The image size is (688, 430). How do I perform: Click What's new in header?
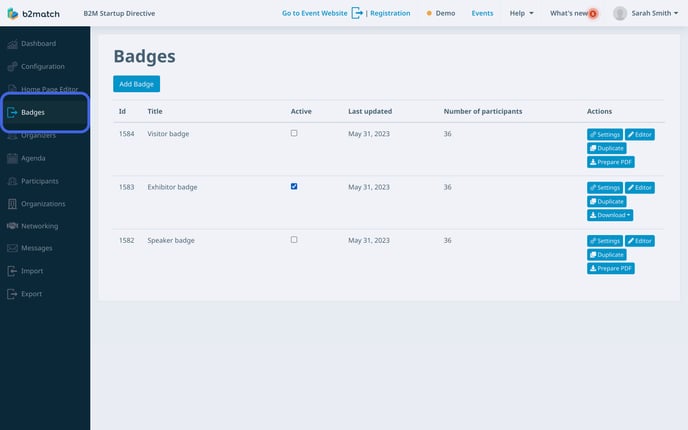tap(569, 13)
